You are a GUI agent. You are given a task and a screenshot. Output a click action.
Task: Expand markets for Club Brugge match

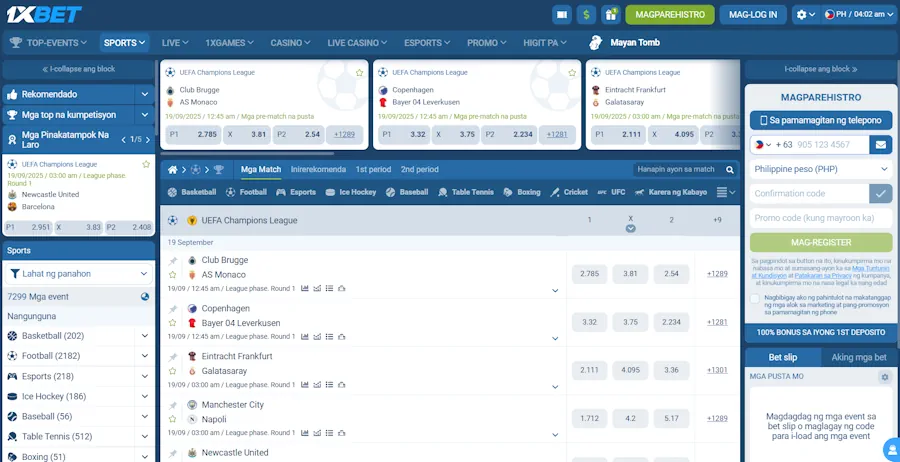555,290
